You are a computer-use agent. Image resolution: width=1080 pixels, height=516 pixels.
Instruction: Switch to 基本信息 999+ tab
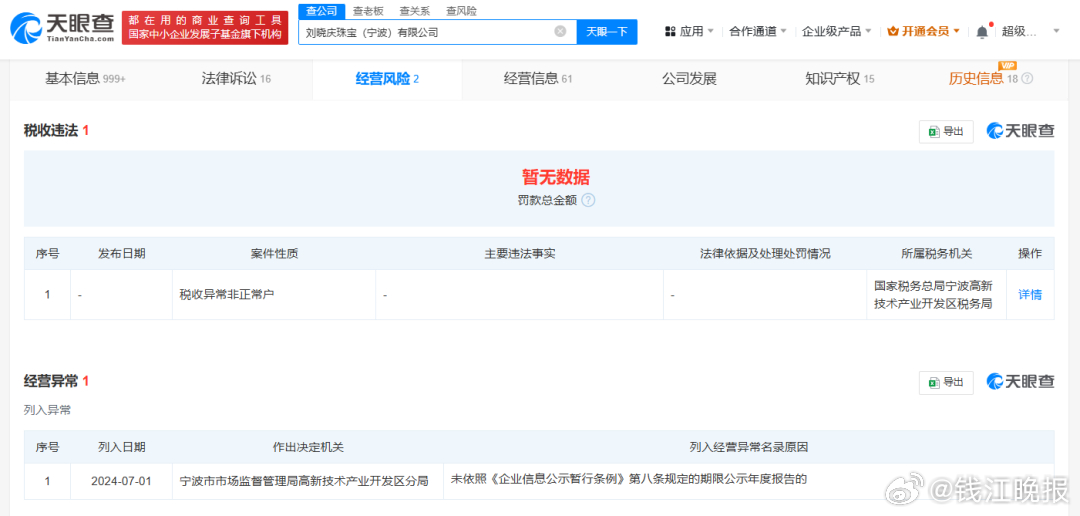point(85,79)
